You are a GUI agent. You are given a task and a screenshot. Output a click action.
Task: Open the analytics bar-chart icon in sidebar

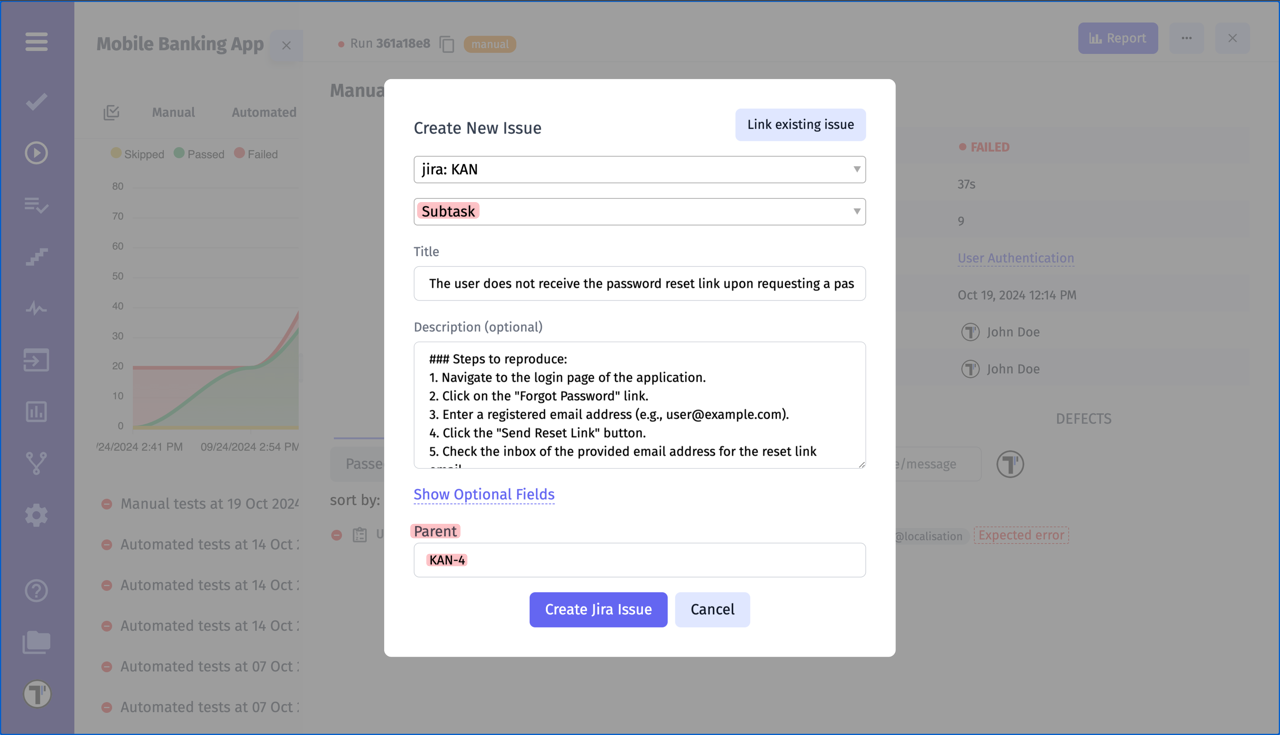click(x=36, y=411)
